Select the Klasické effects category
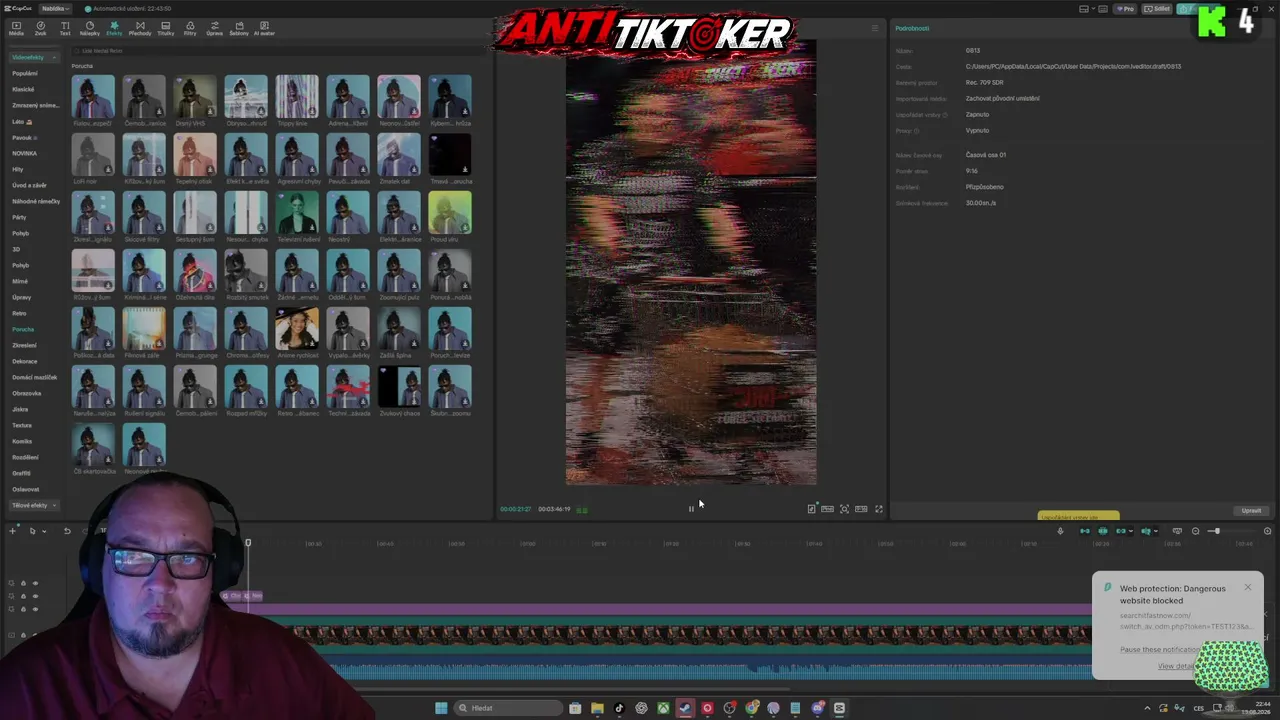Image resolution: width=1280 pixels, height=720 pixels. click(23, 89)
